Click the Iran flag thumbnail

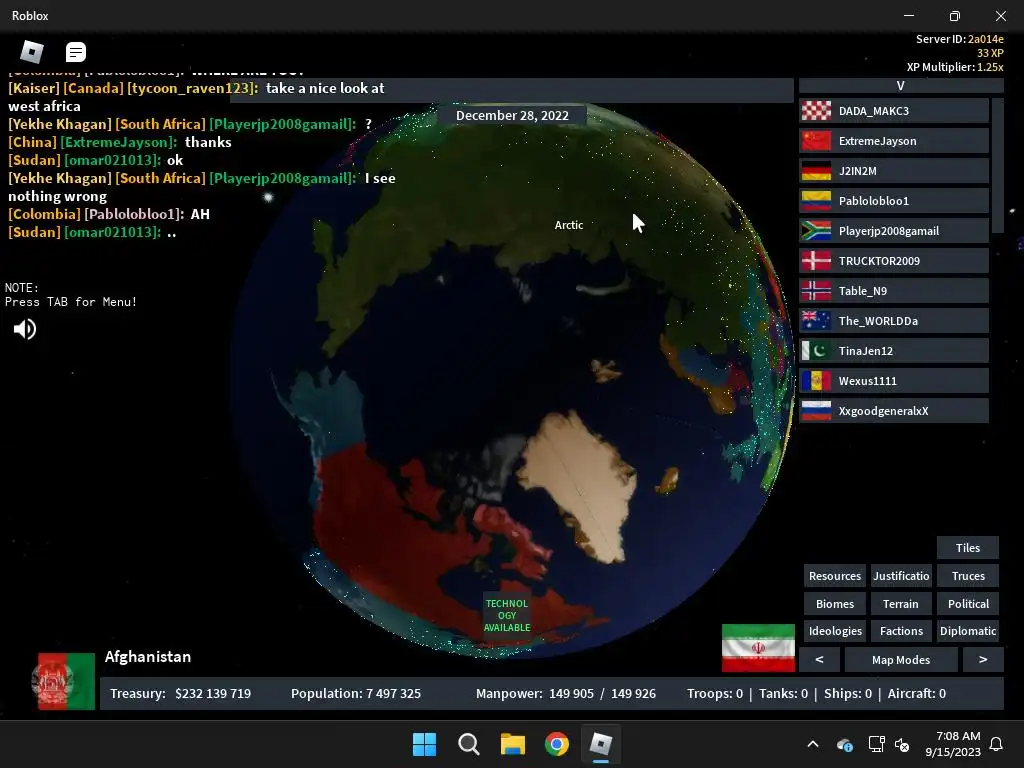tap(758, 647)
